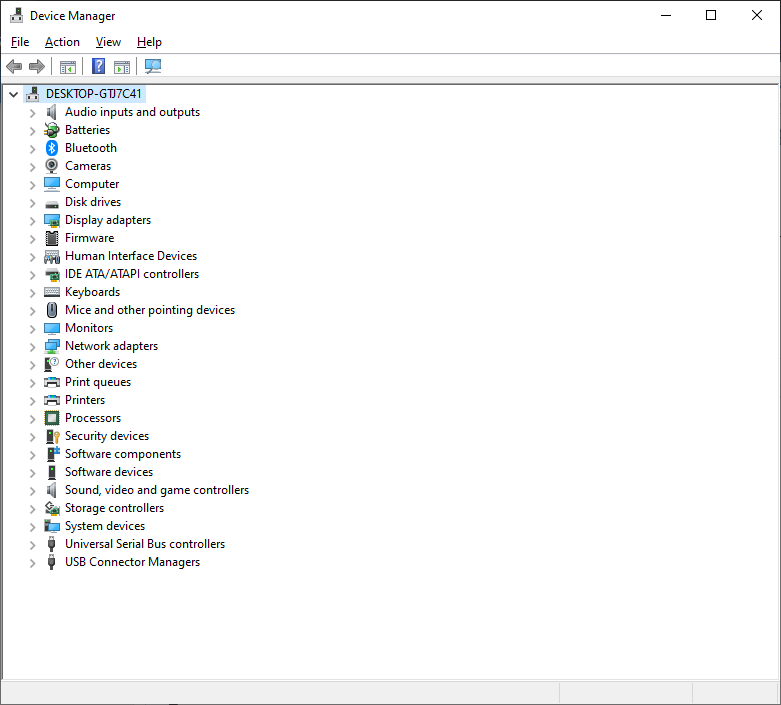Click the Device Manager title bar icon
This screenshot has width=781, height=705.
(x=16, y=15)
